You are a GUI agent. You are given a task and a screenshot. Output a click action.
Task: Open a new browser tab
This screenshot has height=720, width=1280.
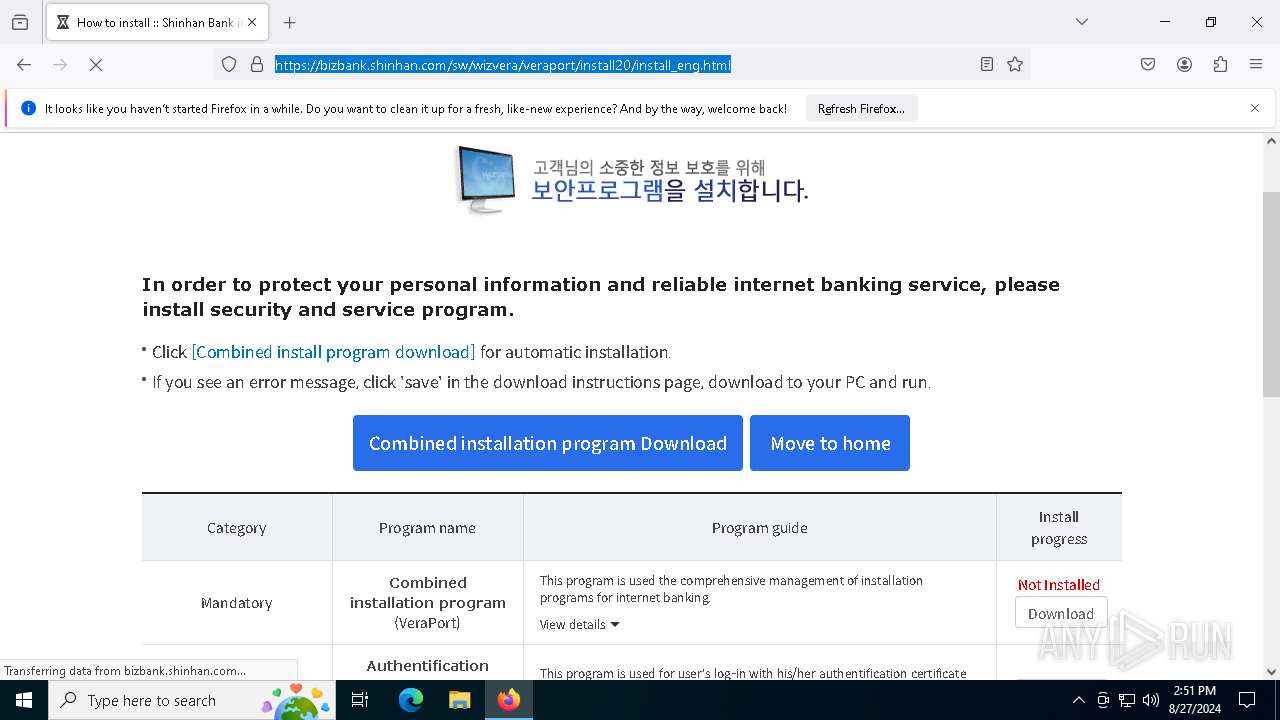(290, 22)
